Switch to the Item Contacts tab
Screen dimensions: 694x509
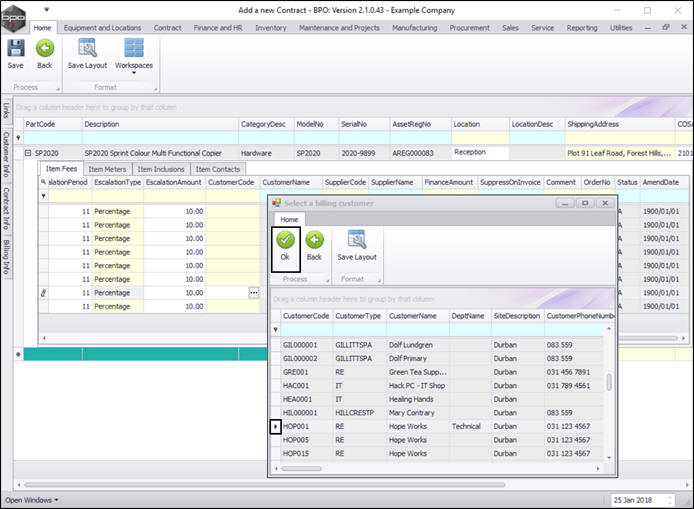click(217, 169)
